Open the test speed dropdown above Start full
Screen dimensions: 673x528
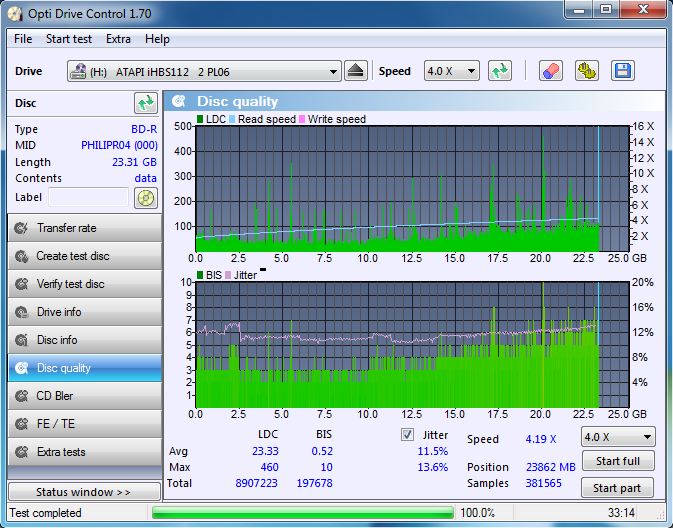pyautogui.click(x=618, y=437)
